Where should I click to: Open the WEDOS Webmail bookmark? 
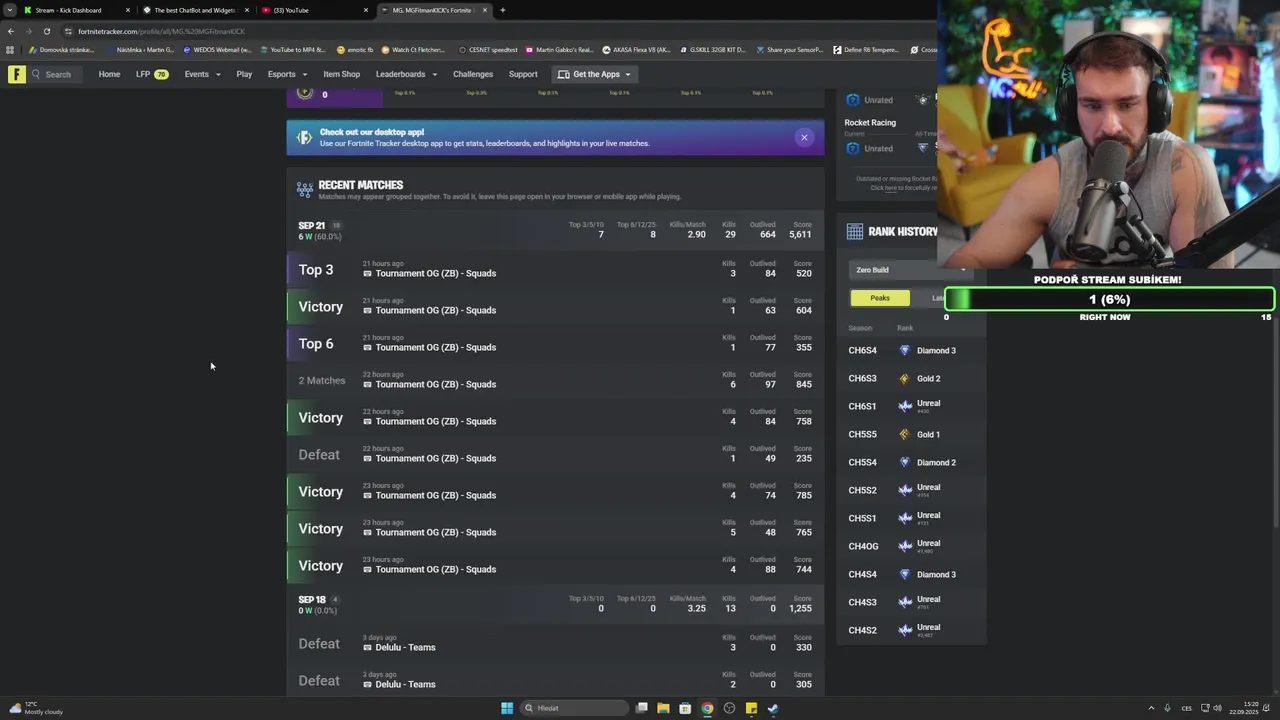(x=218, y=50)
